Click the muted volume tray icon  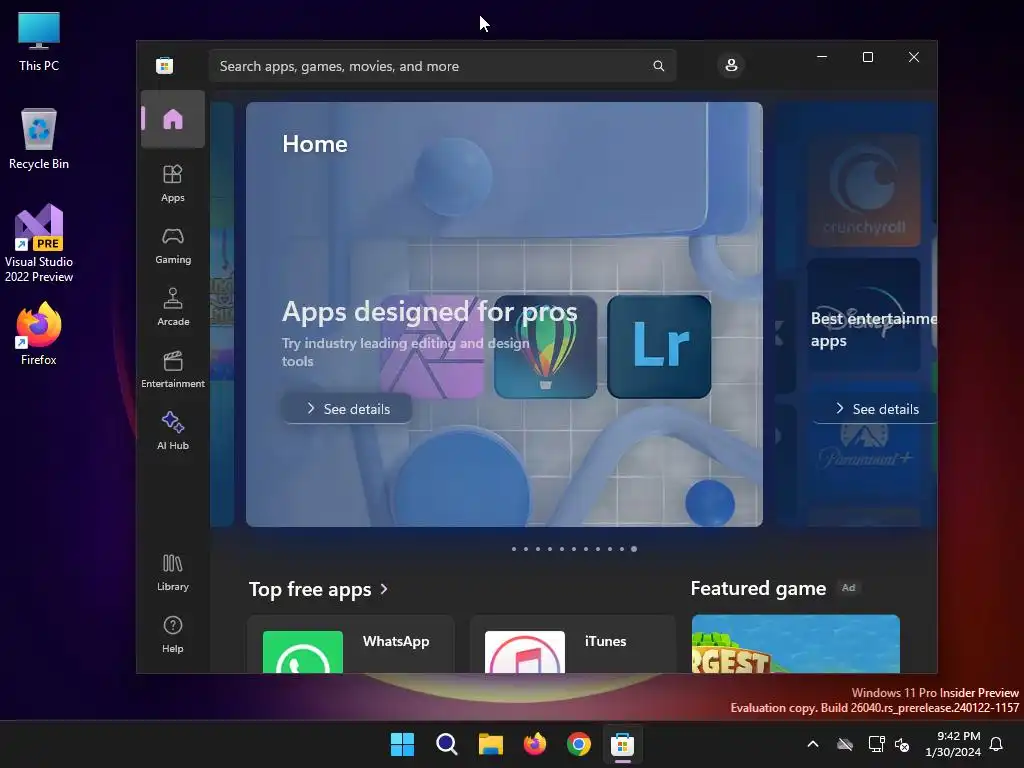pyautogui.click(x=903, y=744)
